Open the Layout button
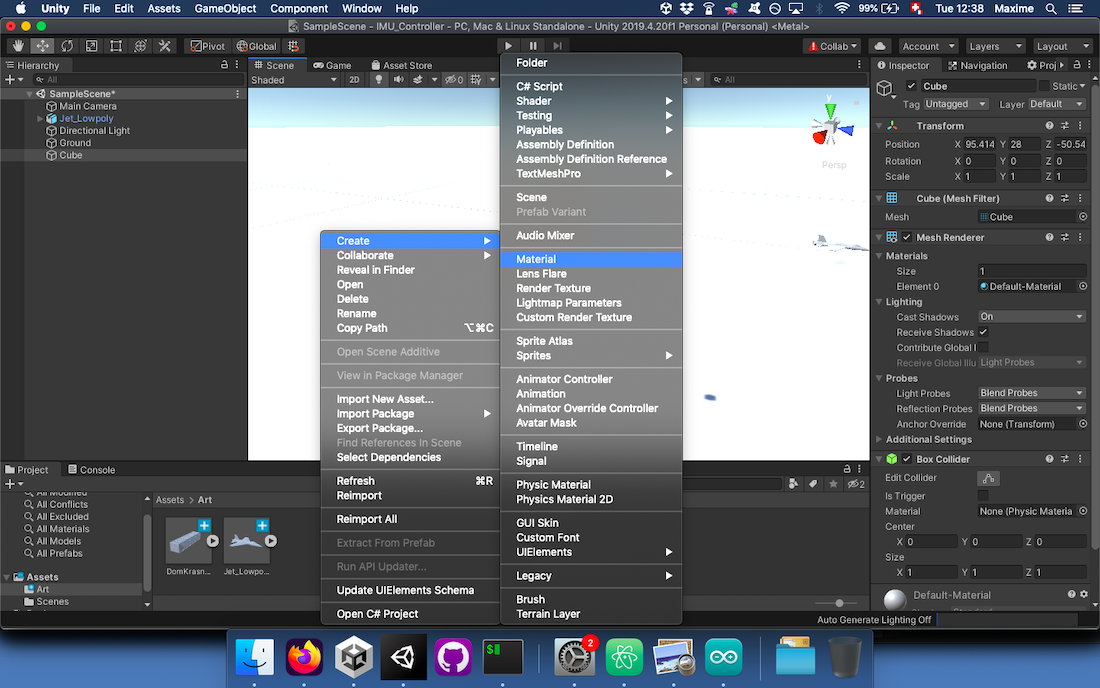1100x688 pixels. (1061, 46)
